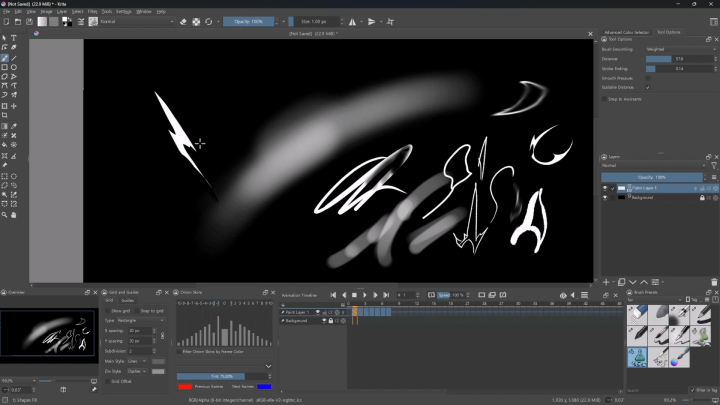Choose the Crop tool

coord(5,116)
